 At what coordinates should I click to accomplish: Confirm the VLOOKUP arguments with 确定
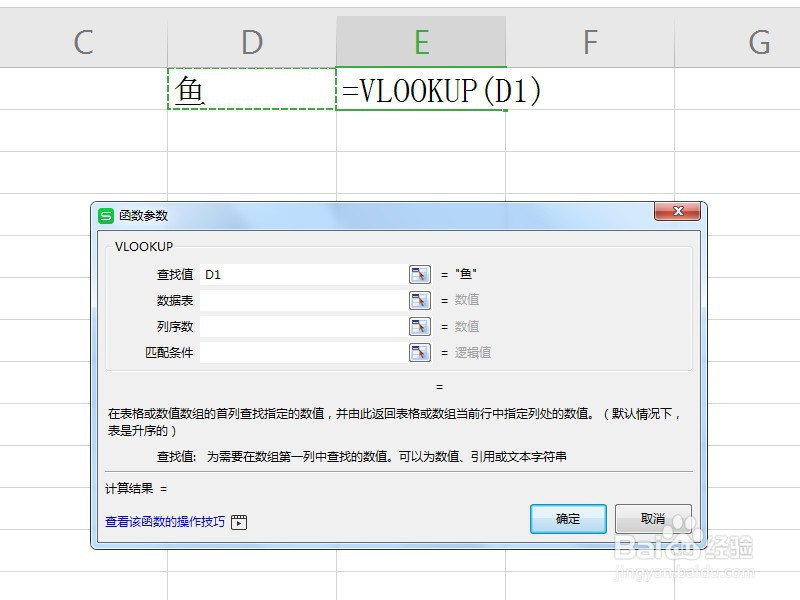click(x=567, y=519)
